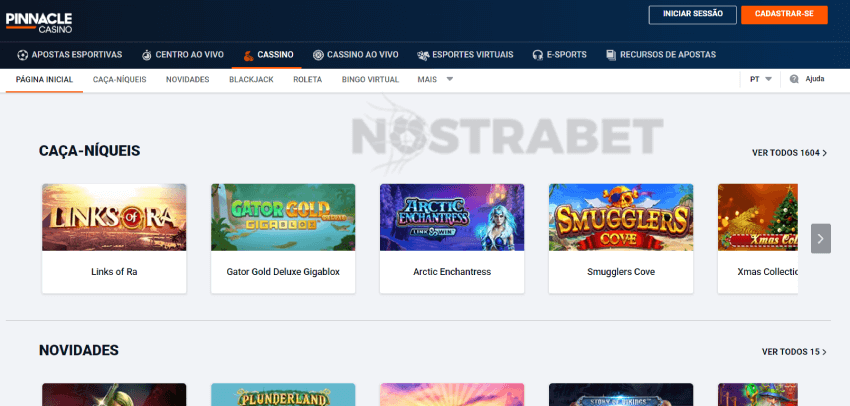Open the Novidades tab

tap(188, 80)
